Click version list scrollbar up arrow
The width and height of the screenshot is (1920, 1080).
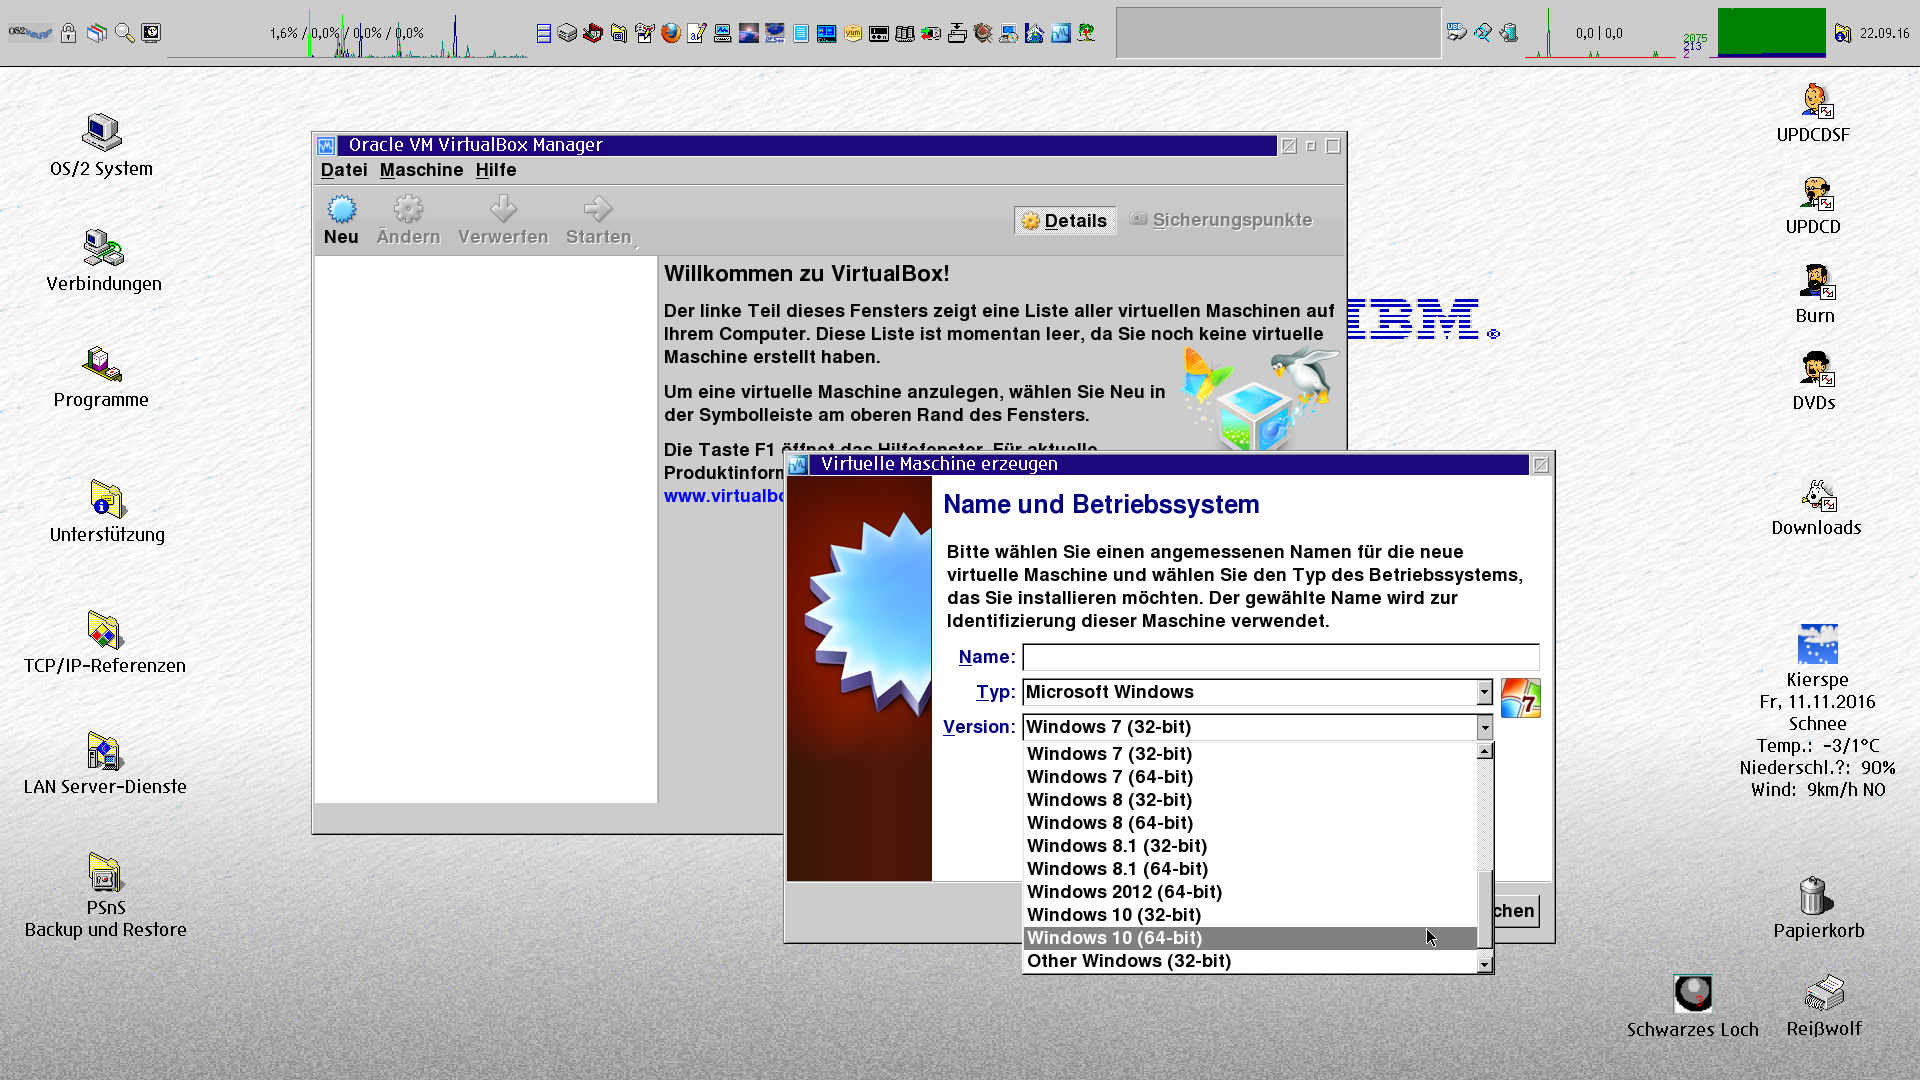(1485, 751)
